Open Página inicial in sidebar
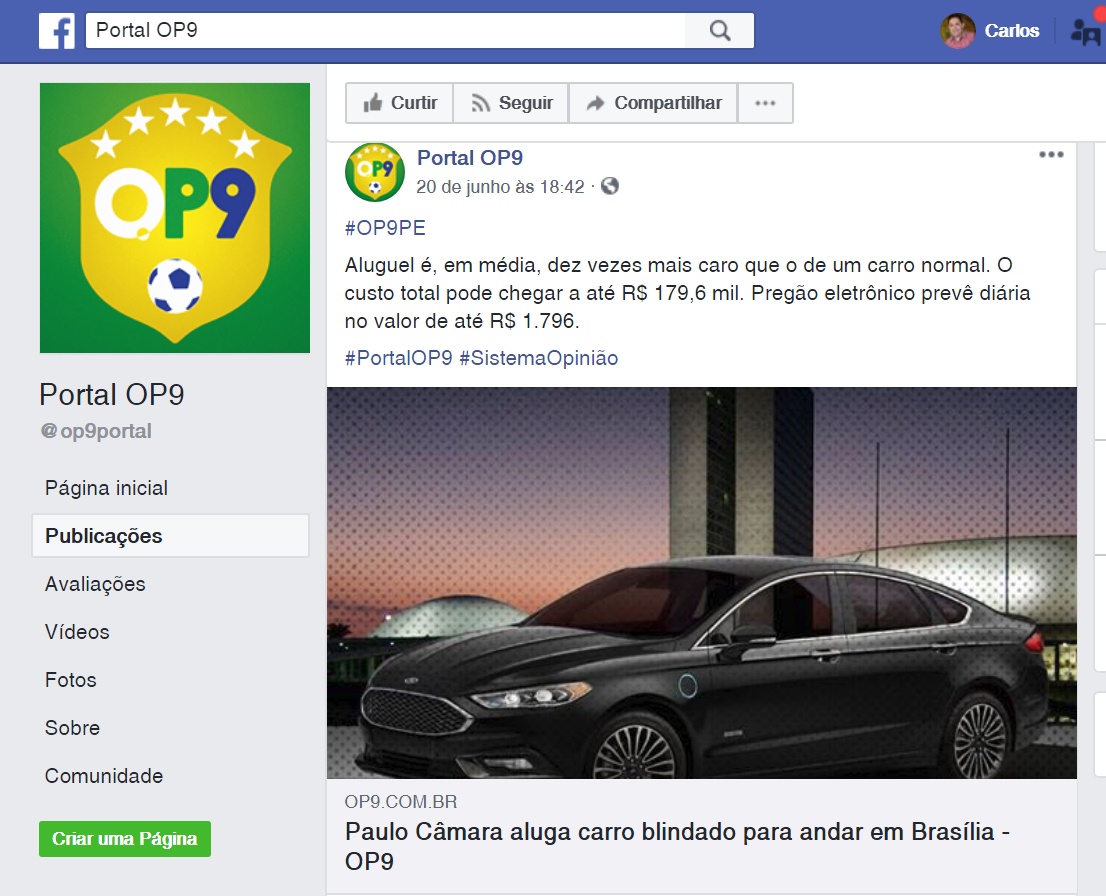Image resolution: width=1106 pixels, height=896 pixels. [x=107, y=488]
